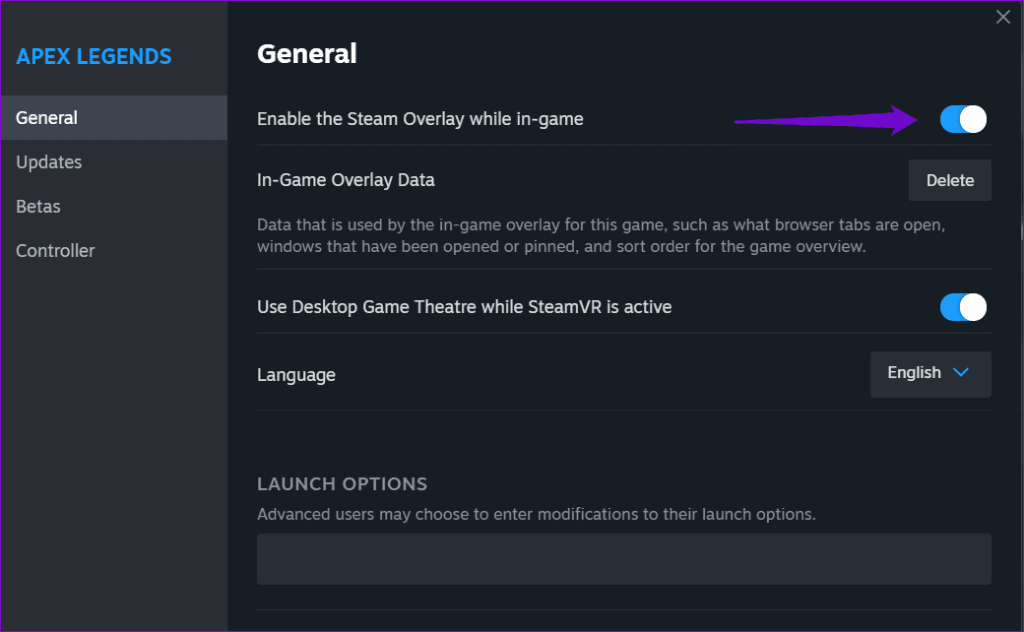Close the game properties window
Image resolution: width=1024 pixels, height=632 pixels.
coord(1003,16)
